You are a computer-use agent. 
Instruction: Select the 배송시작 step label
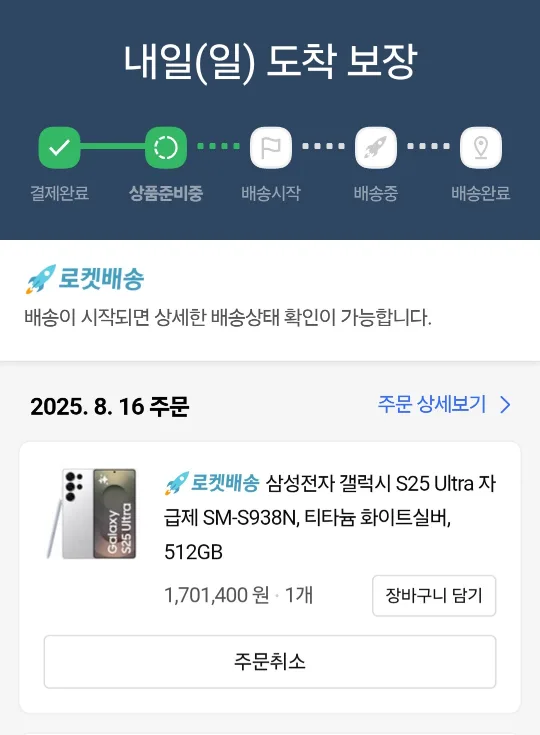(x=271, y=193)
